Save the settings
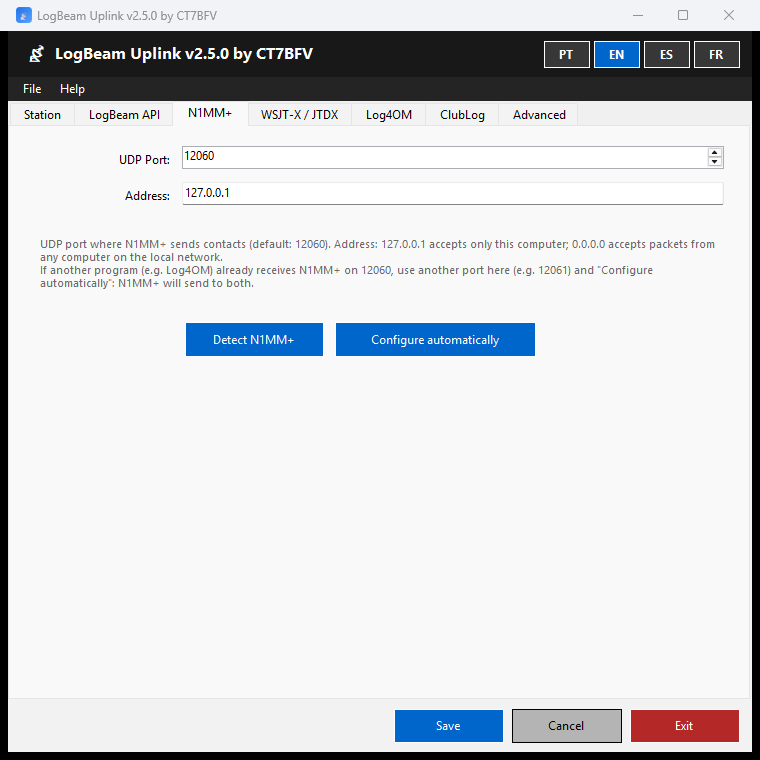 [x=448, y=726]
